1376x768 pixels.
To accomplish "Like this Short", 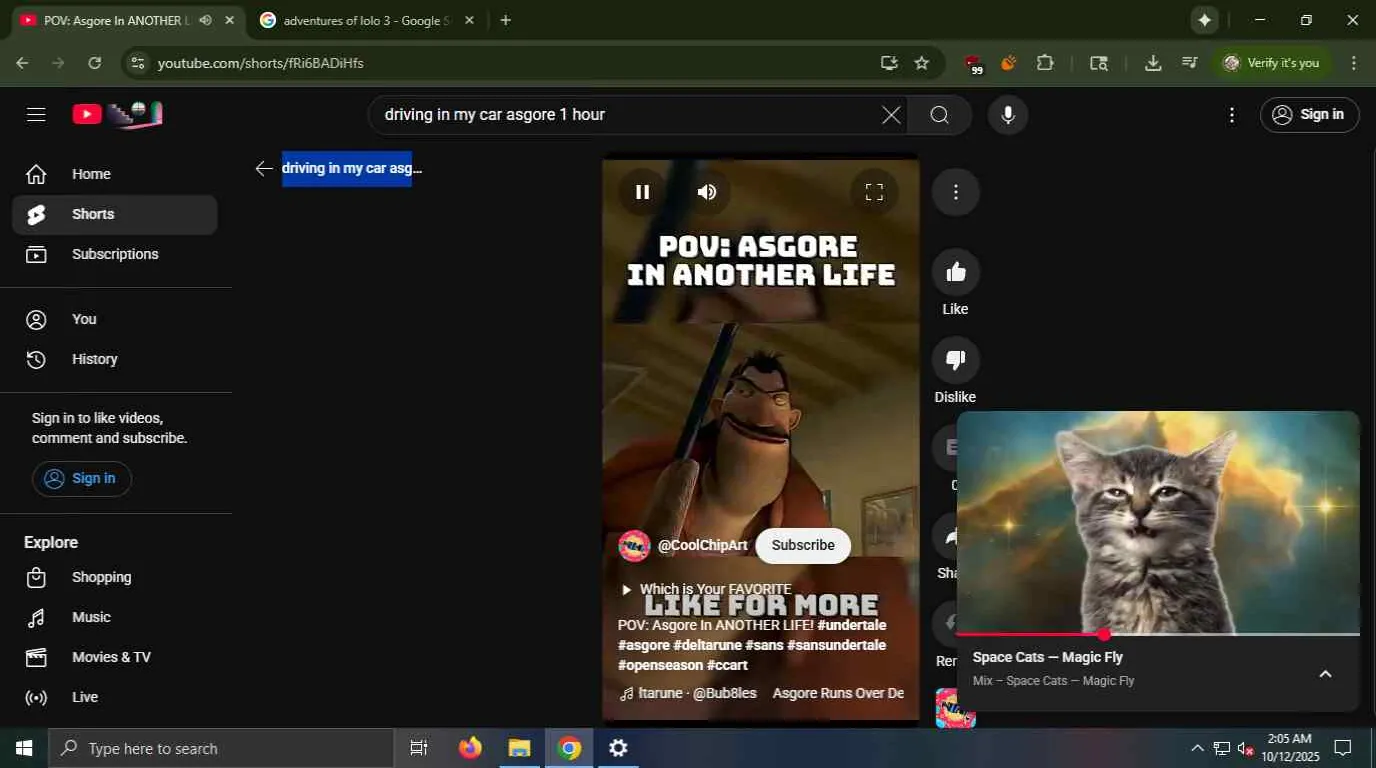I will pos(956,272).
